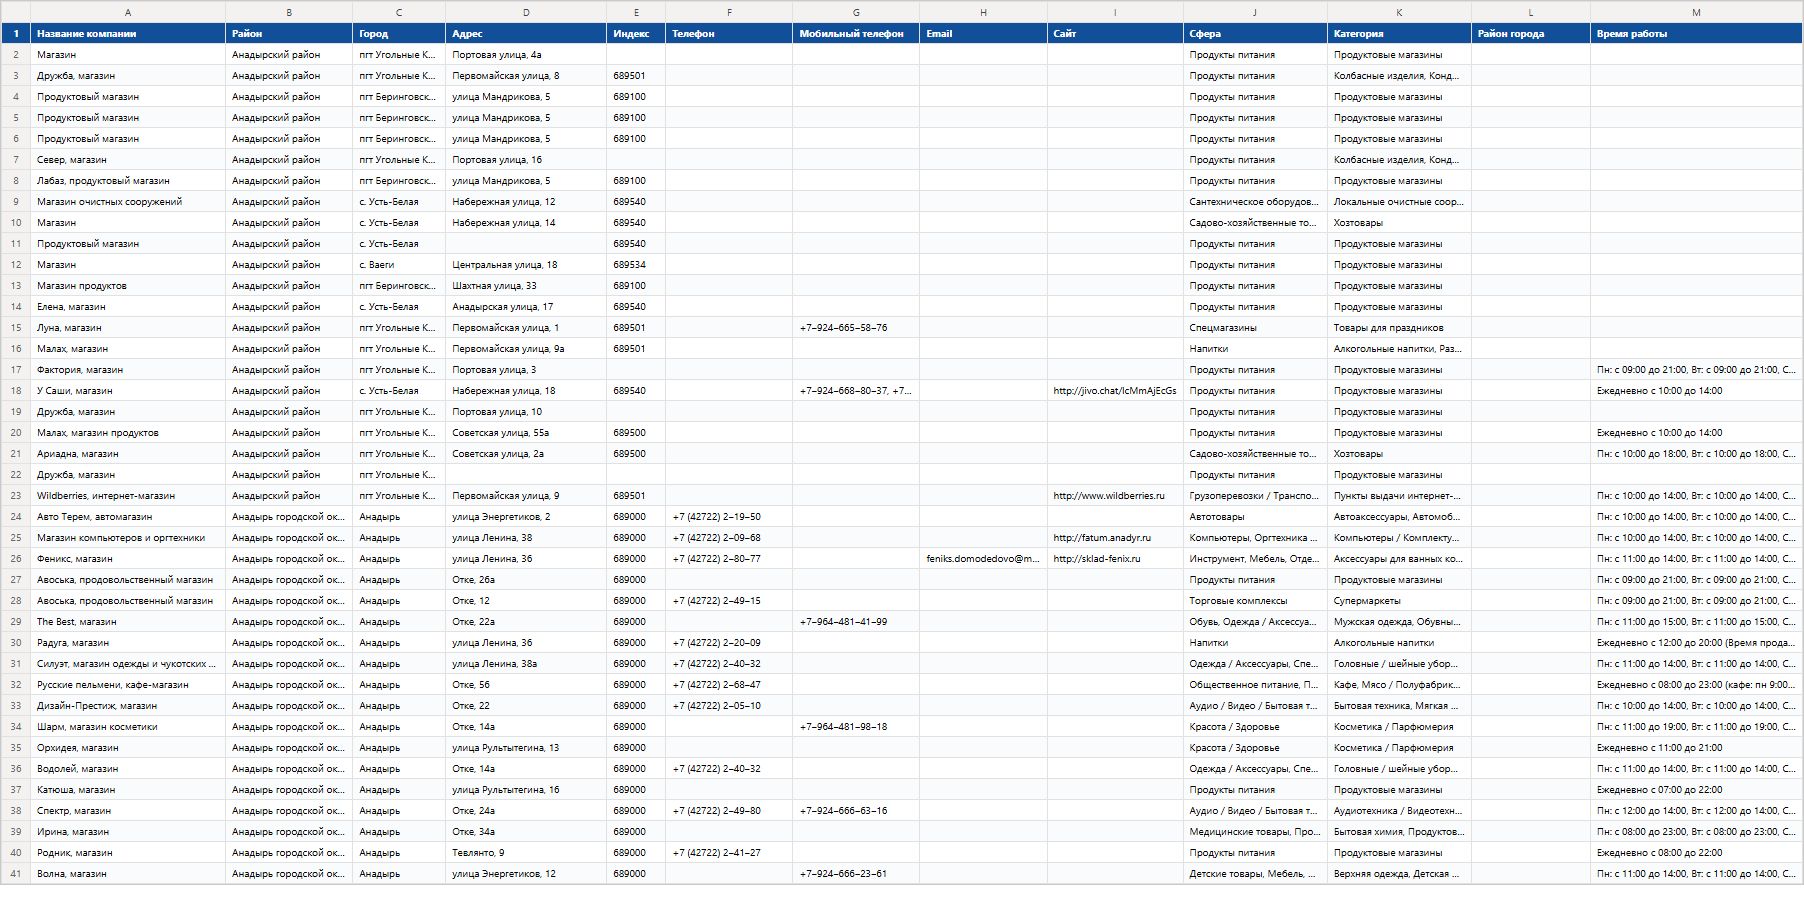Select the 'Центральная улица, 18' cell
The height and width of the screenshot is (902, 1804).
pos(526,265)
